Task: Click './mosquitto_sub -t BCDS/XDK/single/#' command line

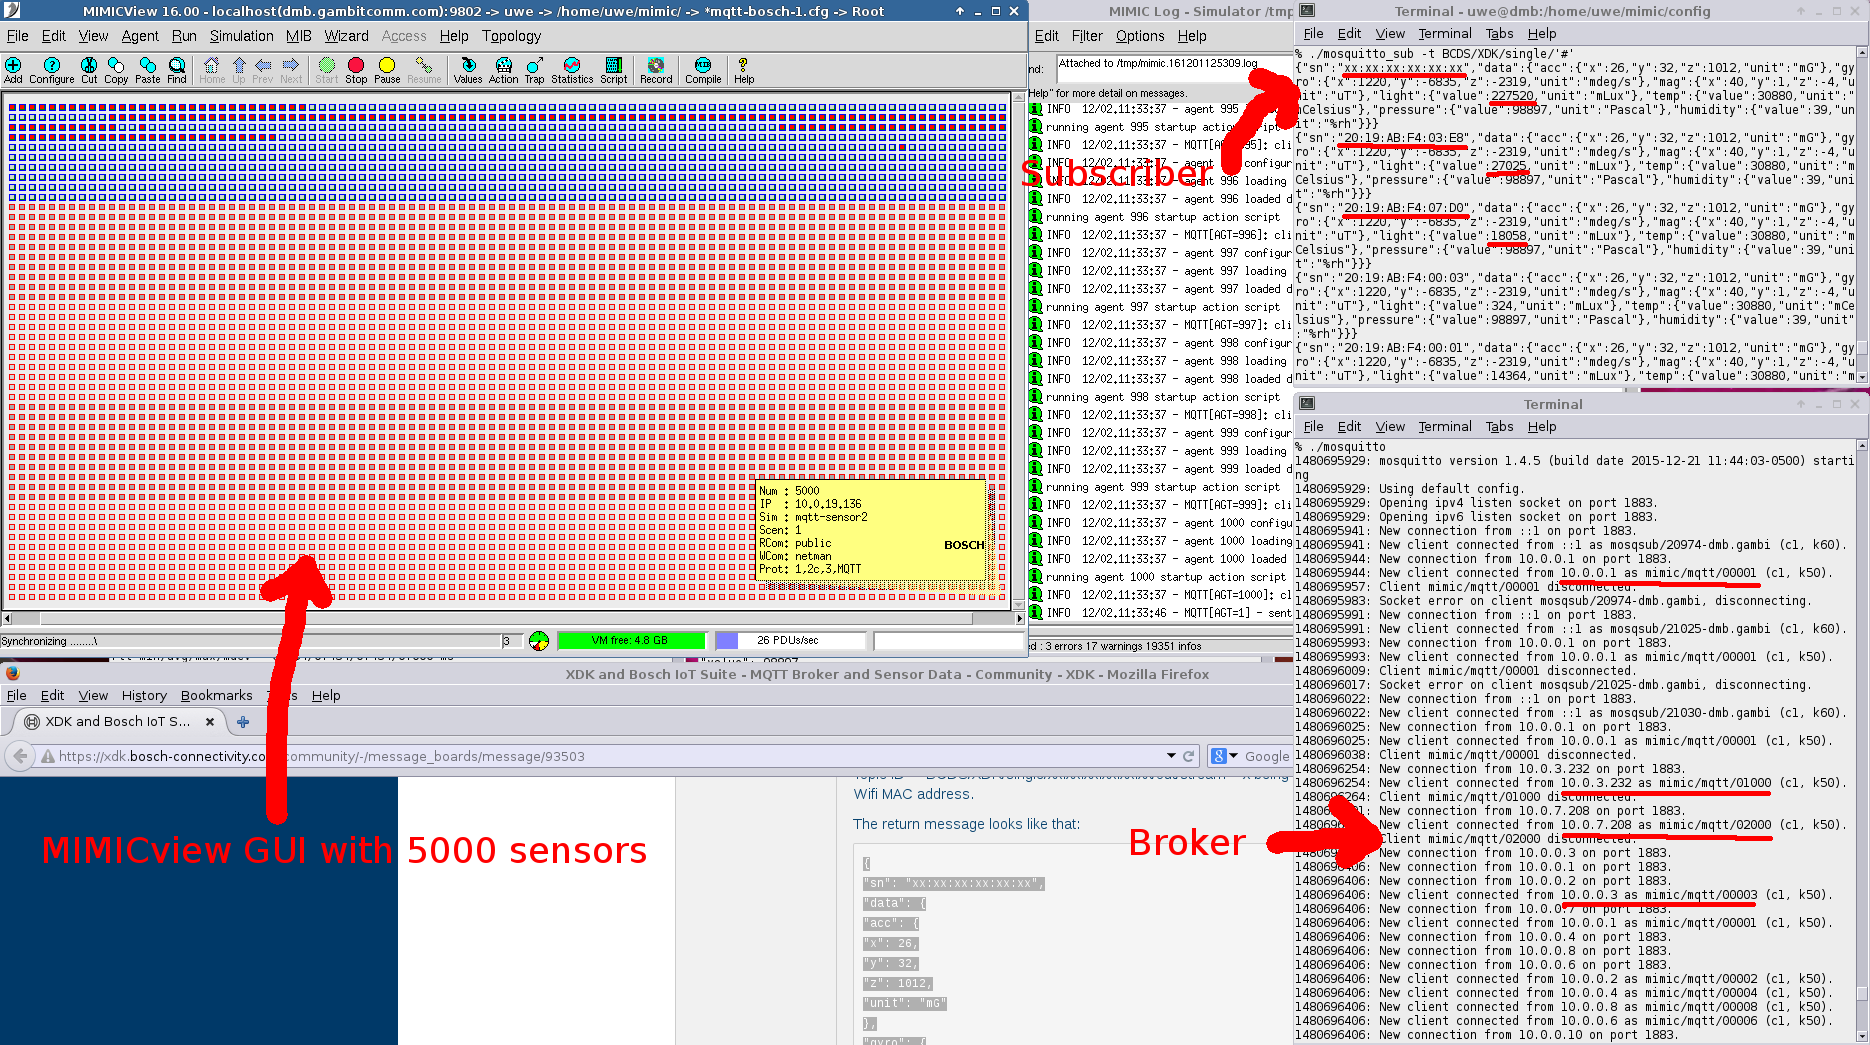Action: click(1440, 55)
